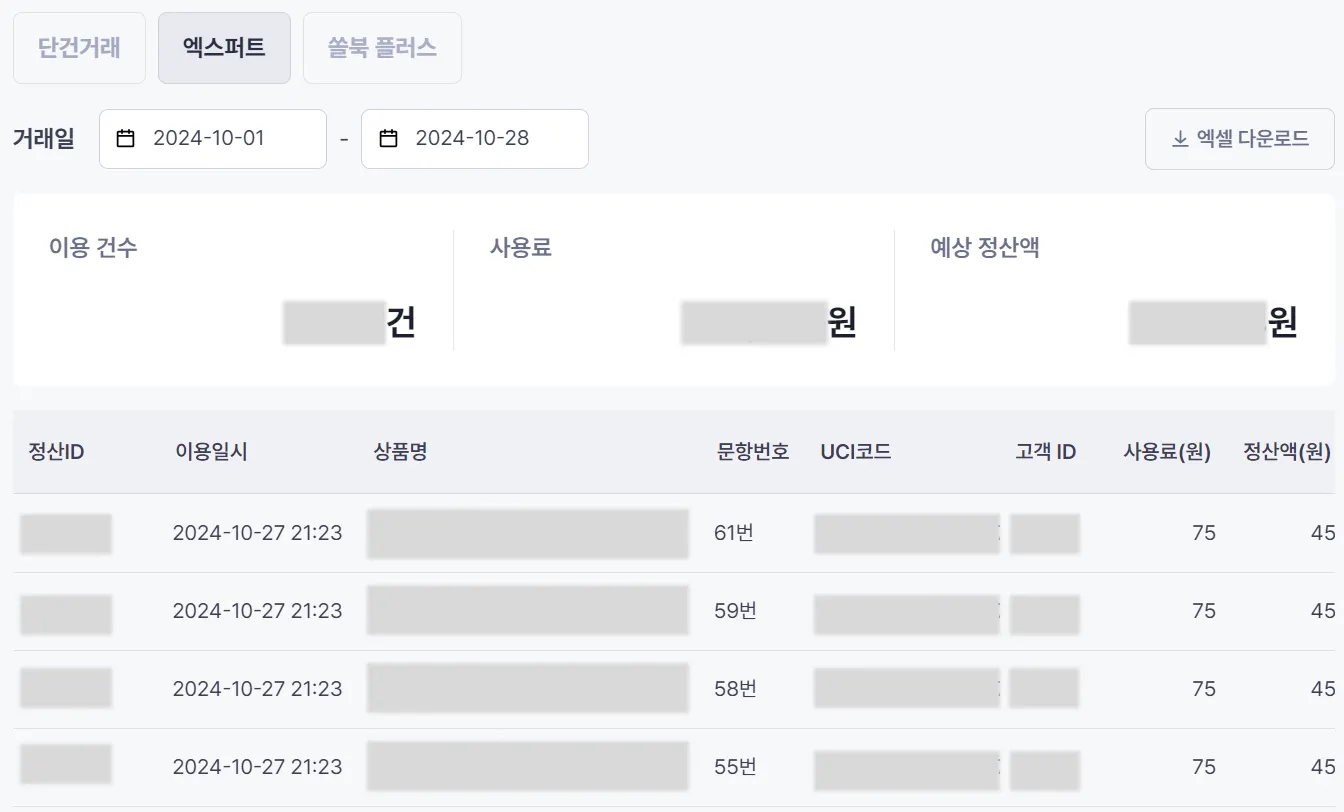Screen dimensions: 1344x812
Task: Click the 사용료(원) column header
Action: click(x=1167, y=452)
